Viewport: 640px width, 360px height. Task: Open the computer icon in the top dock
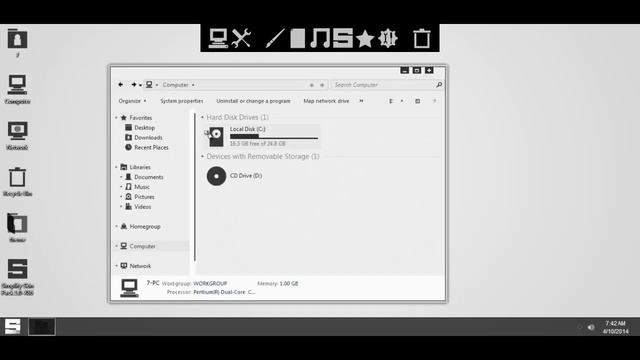218,38
